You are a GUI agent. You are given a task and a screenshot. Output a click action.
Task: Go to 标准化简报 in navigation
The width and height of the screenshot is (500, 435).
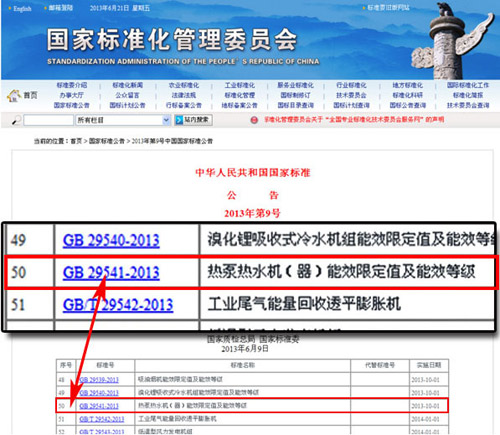(x=468, y=95)
